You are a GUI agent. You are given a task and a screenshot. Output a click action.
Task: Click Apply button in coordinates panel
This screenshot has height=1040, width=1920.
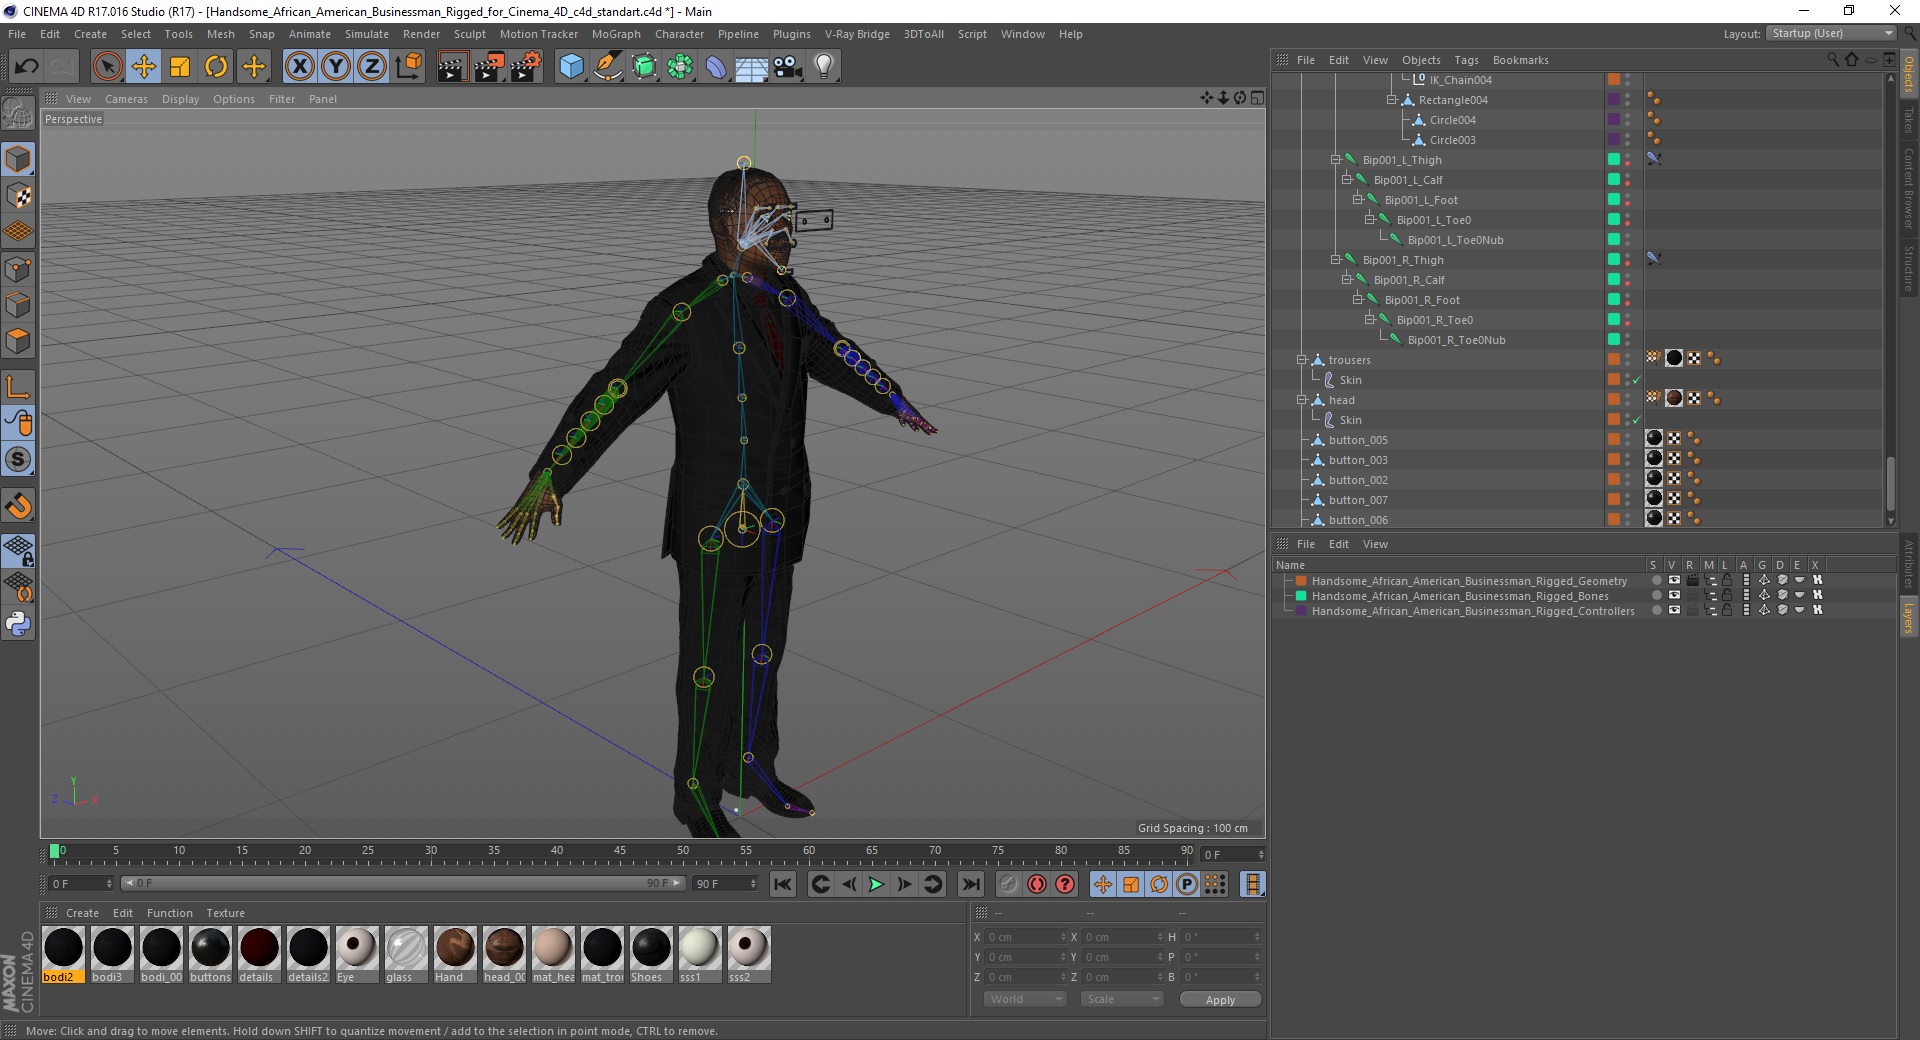coord(1220,1000)
